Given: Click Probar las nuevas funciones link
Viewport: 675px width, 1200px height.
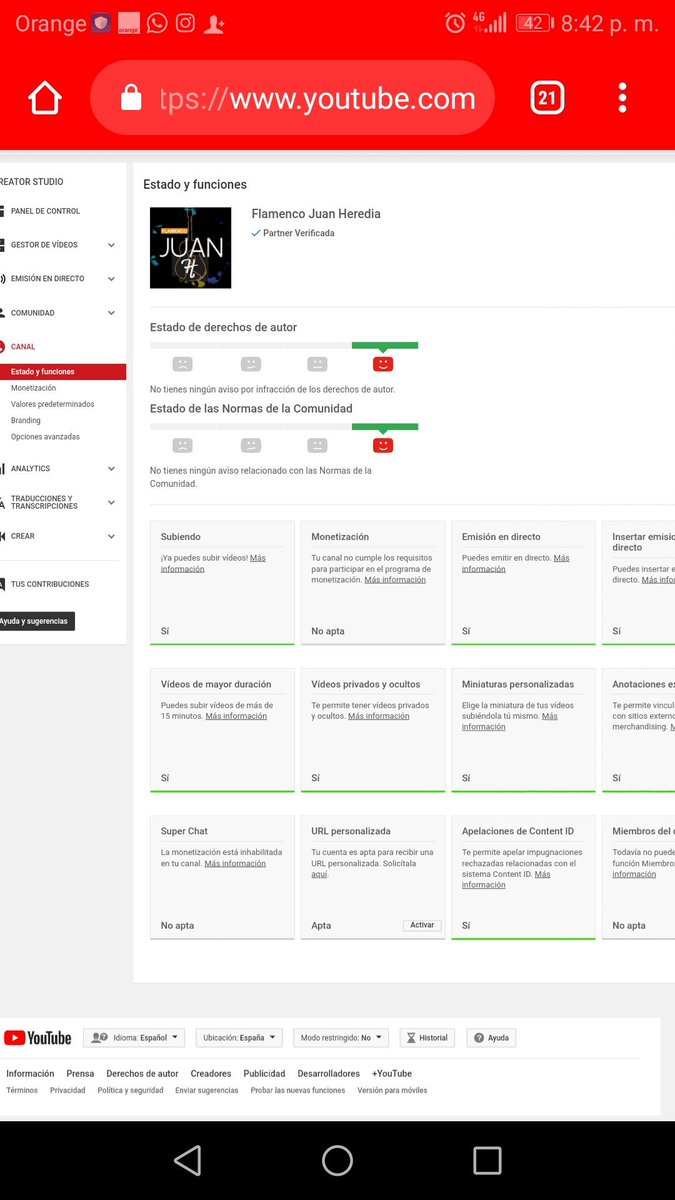Looking at the screenshot, I should click(x=298, y=1090).
